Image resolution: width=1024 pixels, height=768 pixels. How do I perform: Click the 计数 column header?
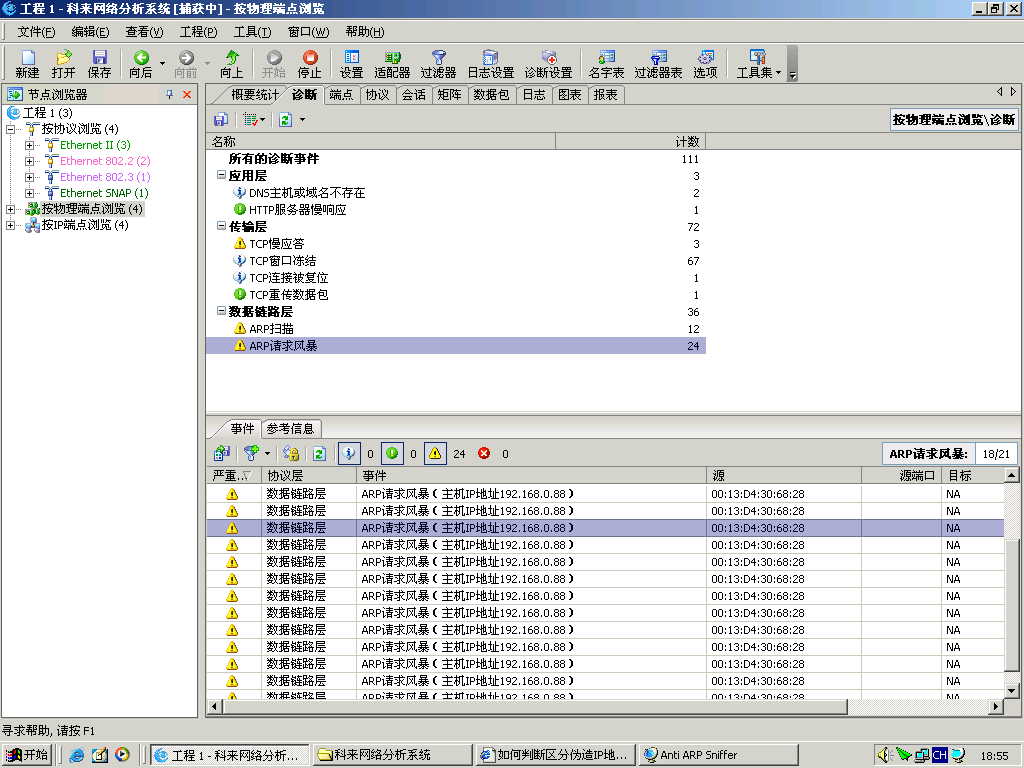(x=687, y=142)
